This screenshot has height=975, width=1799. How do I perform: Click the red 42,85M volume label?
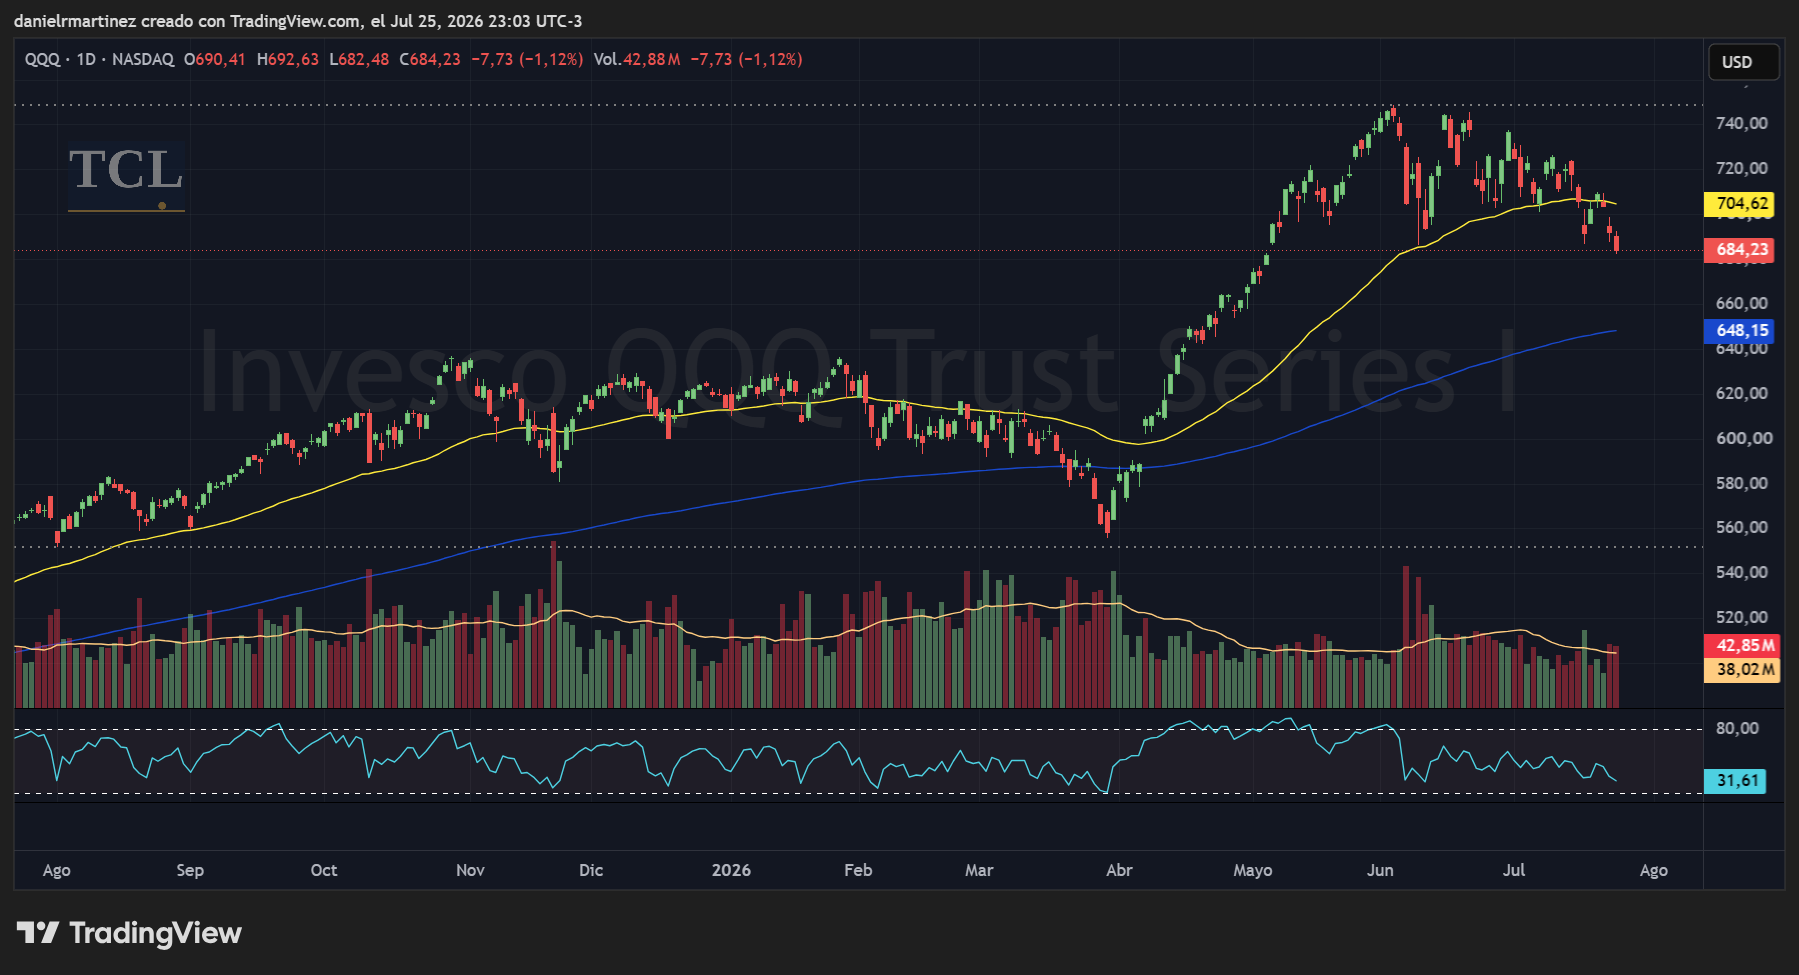click(x=1741, y=646)
